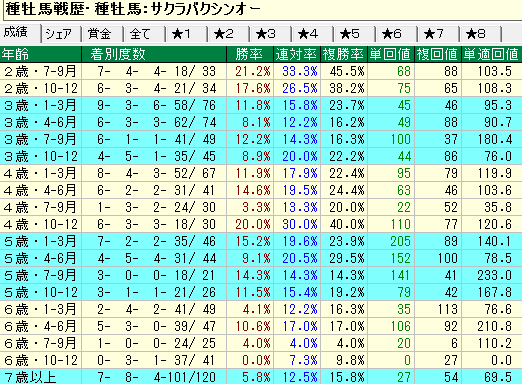Select the ★5 tab
This screenshot has height=384, width=522.
pos(354,34)
